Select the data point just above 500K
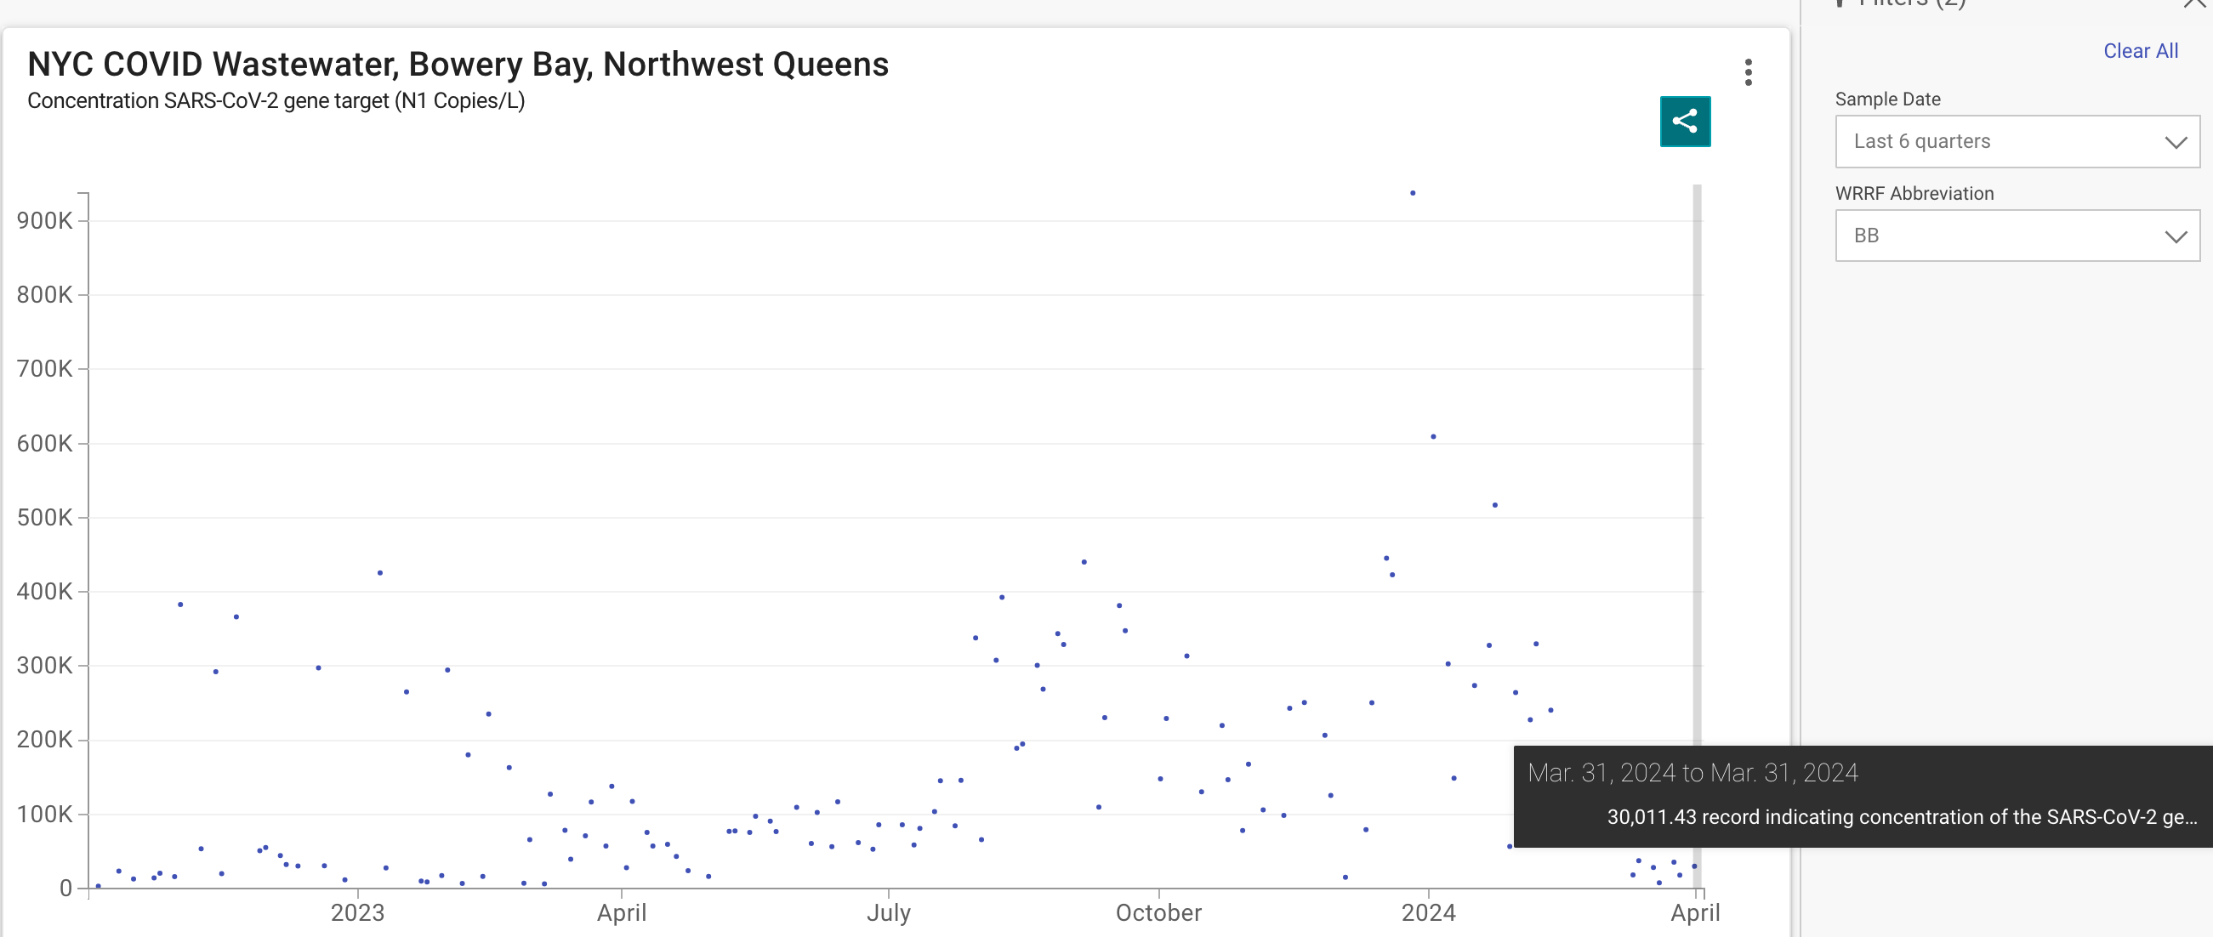2213x937 pixels. click(x=1495, y=505)
